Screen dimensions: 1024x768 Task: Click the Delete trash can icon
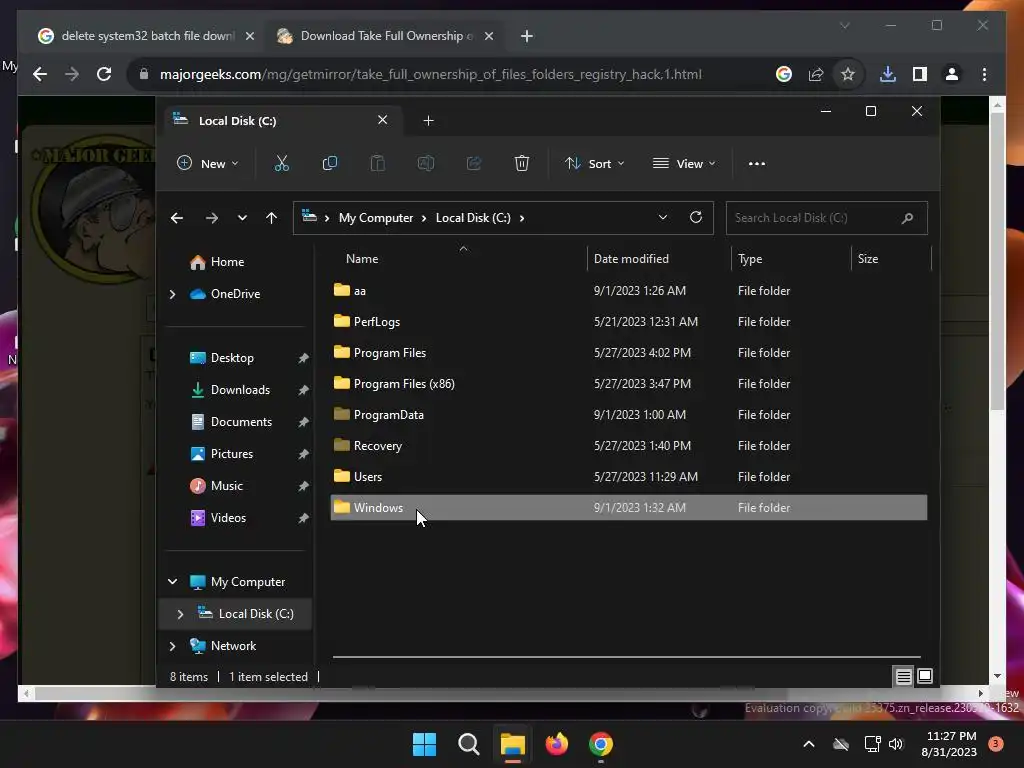click(522, 163)
